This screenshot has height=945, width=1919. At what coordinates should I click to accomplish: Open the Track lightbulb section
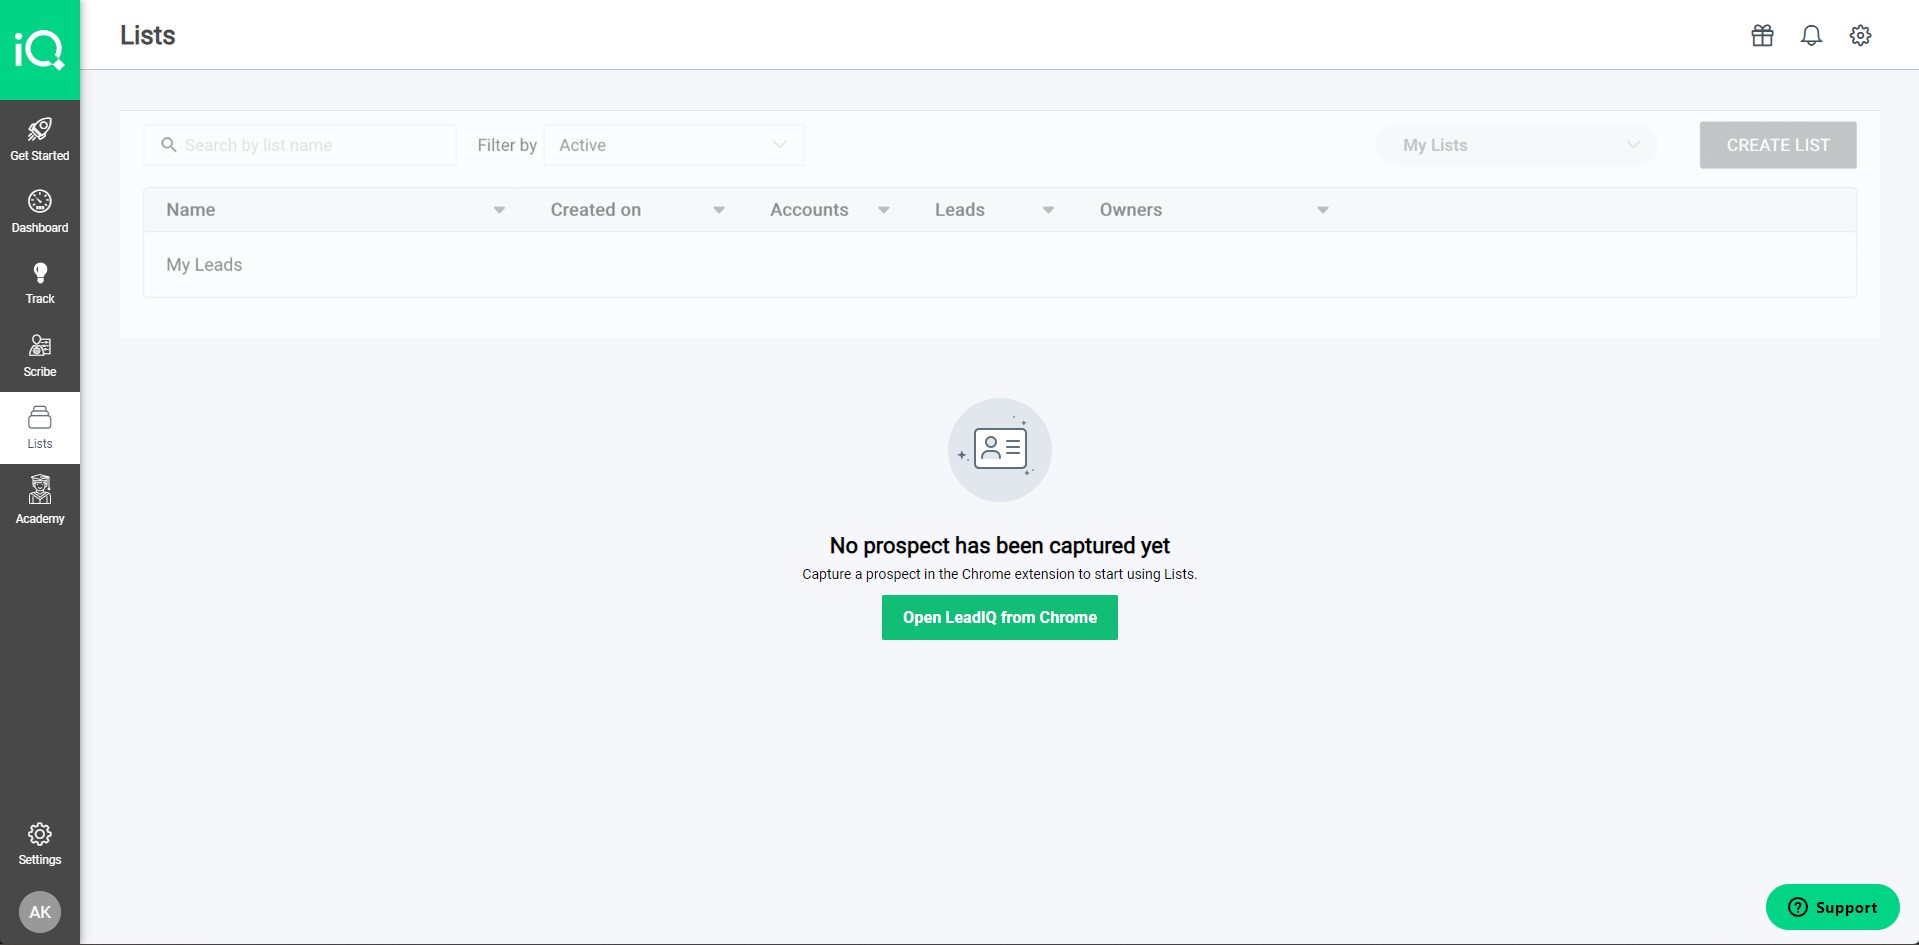[x=40, y=283]
